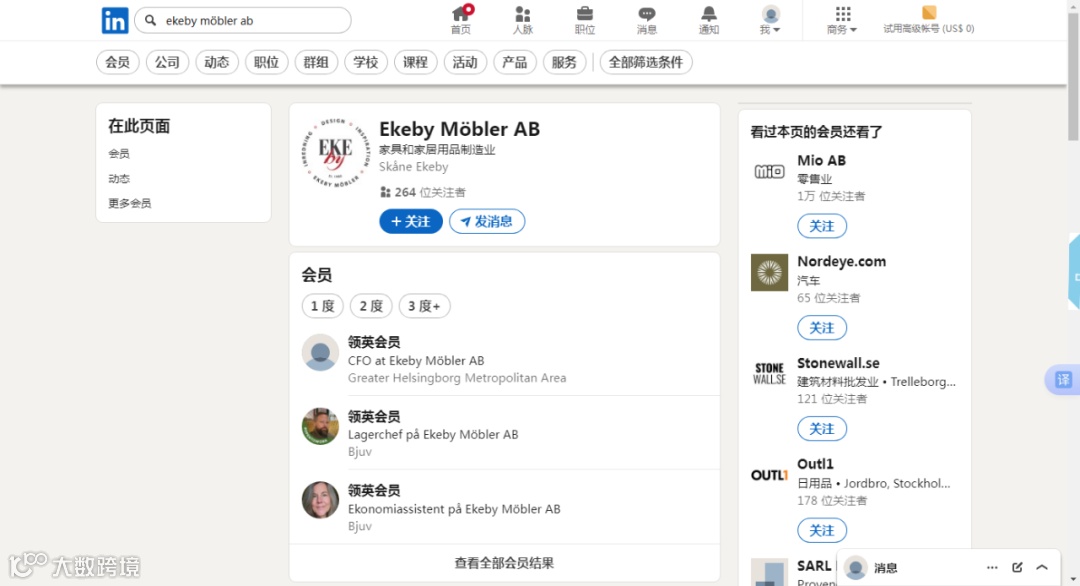
Task: Click the CFO member's default avatar
Action: tap(320, 353)
